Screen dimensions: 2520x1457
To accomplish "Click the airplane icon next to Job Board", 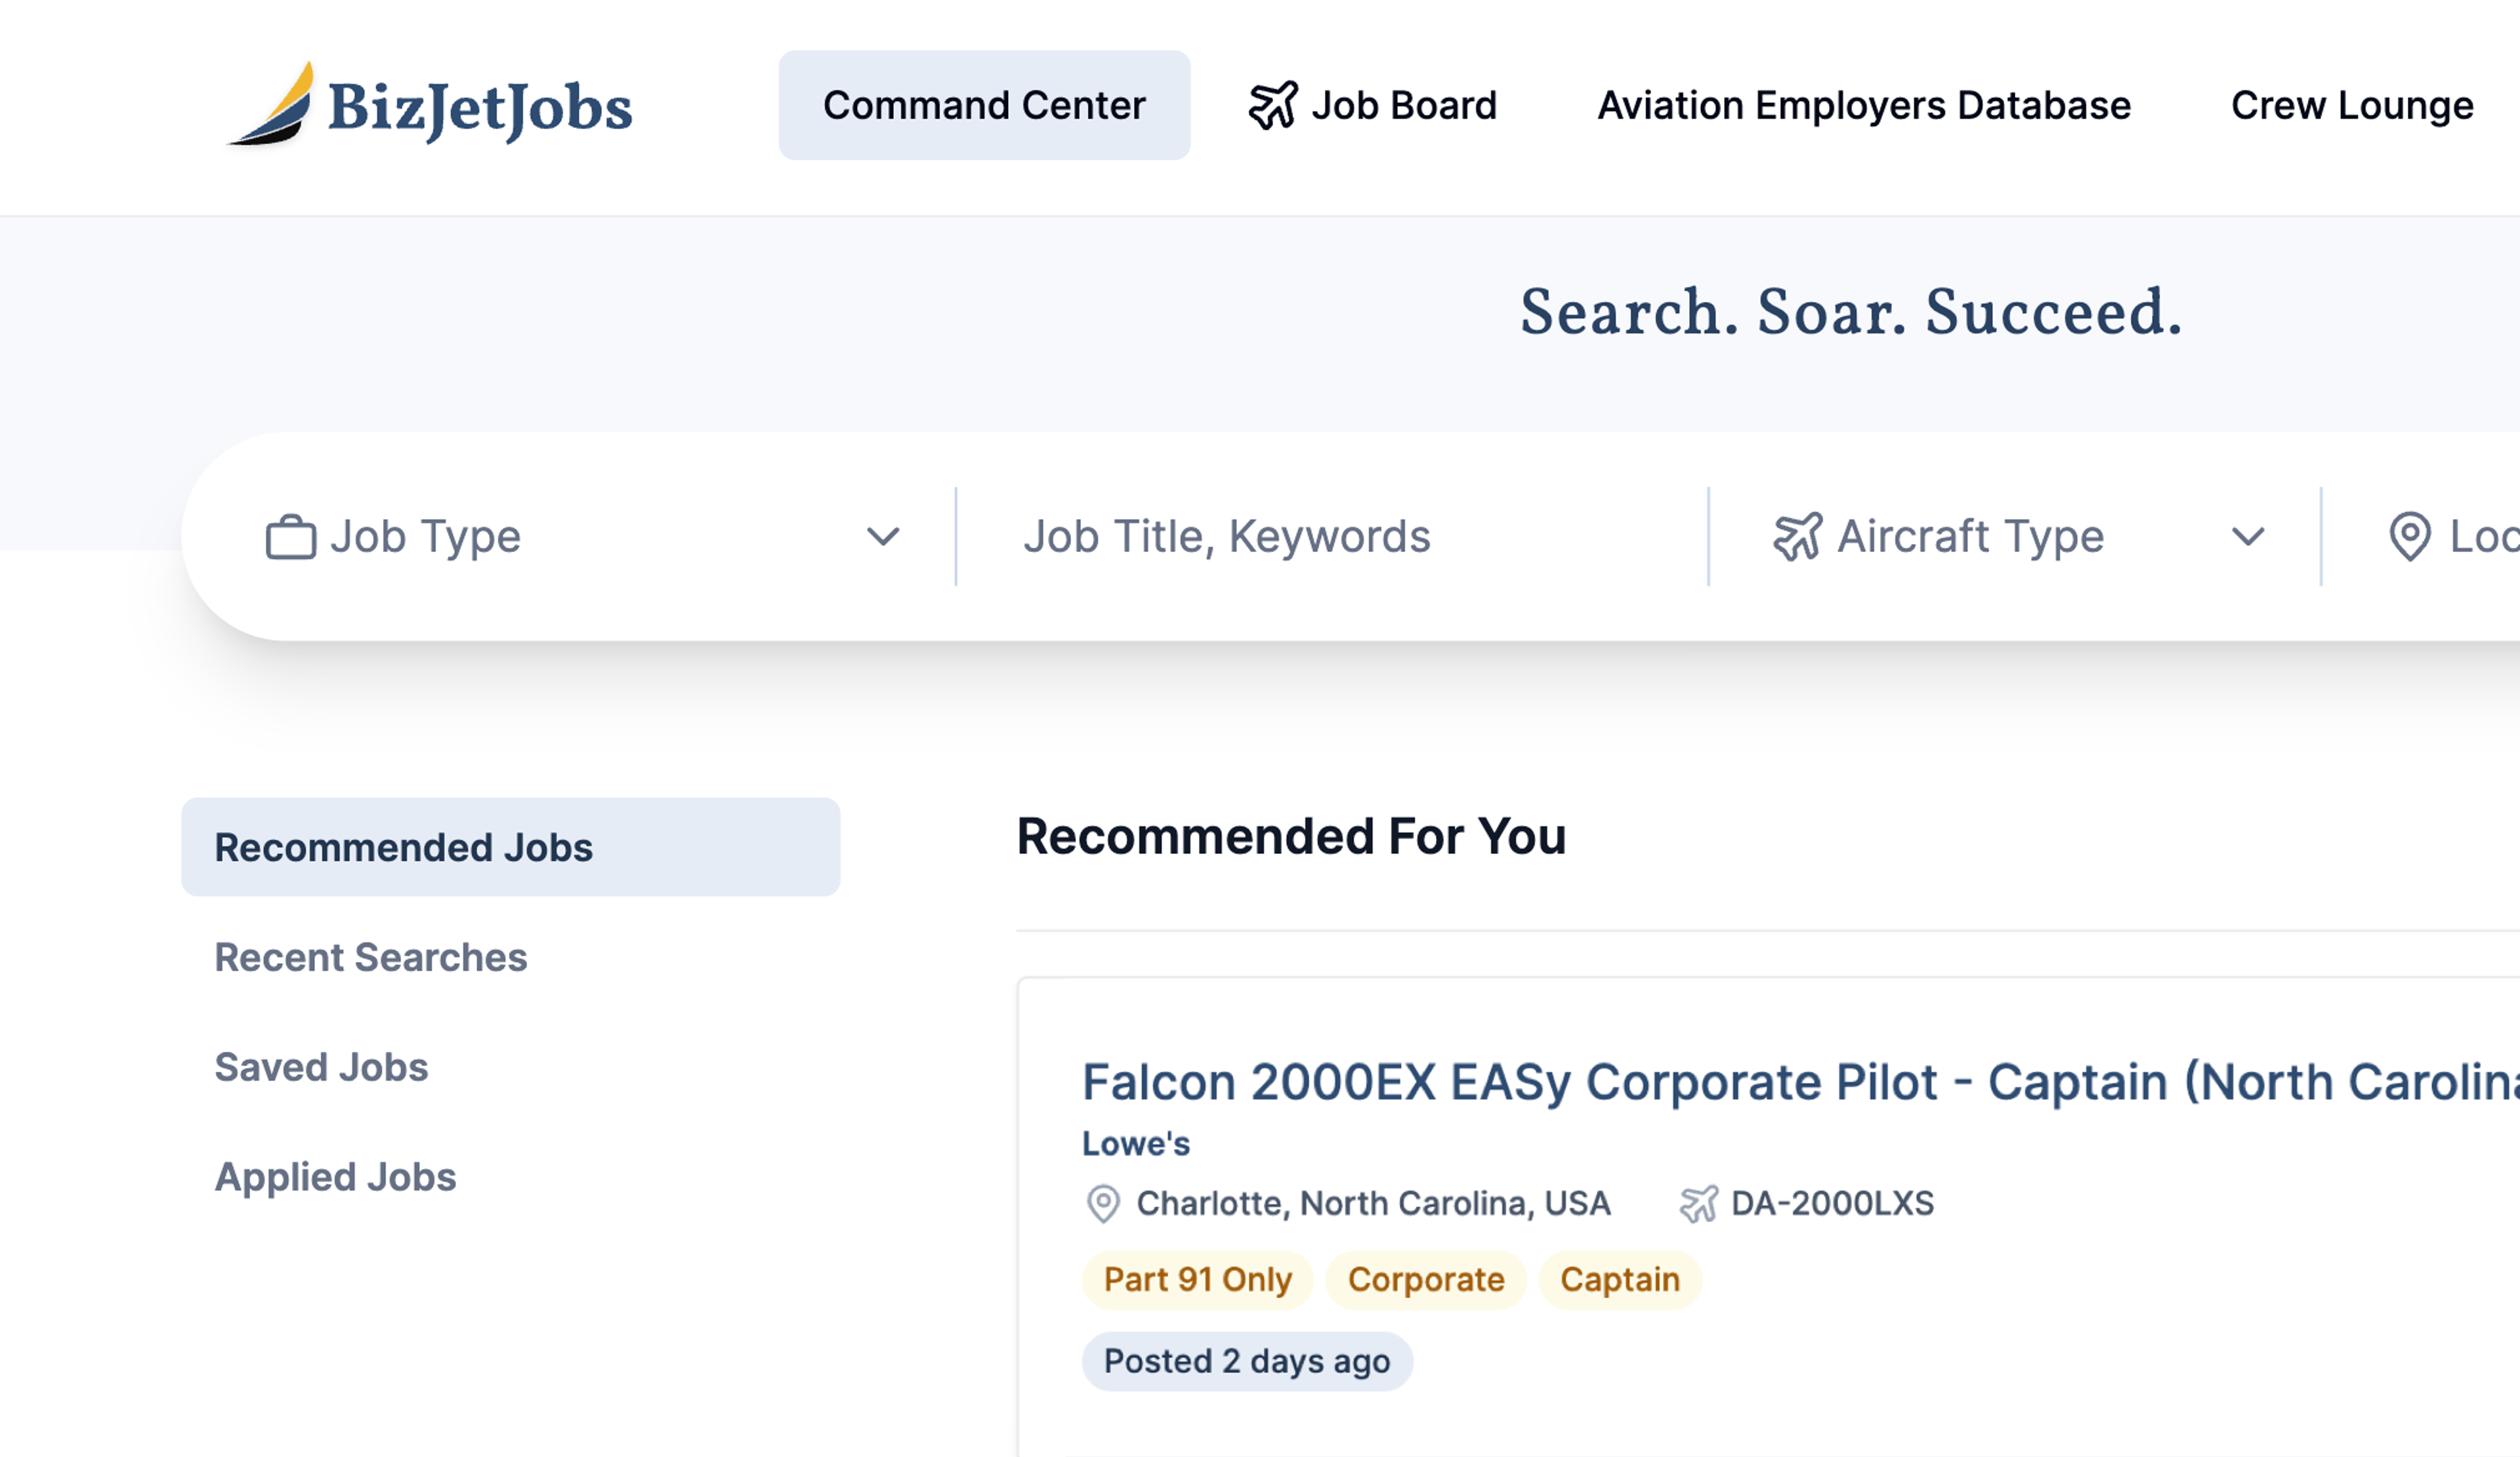I will coord(1273,104).
